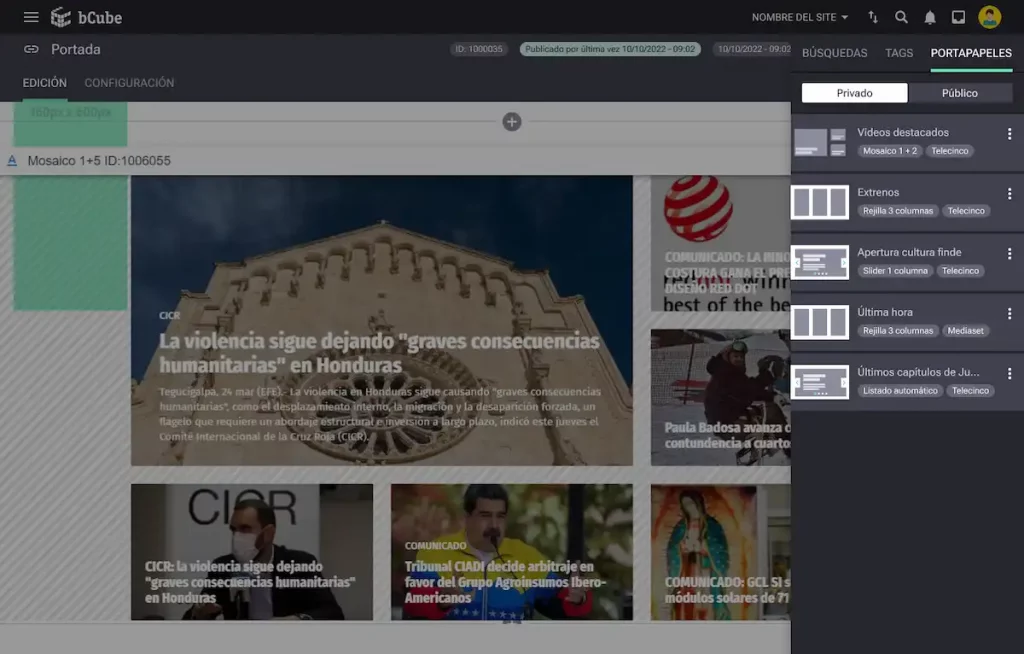Image resolution: width=1024 pixels, height=654 pixels.
Task: Open the user avatar profile menu
Action: [x=989, y=17]
